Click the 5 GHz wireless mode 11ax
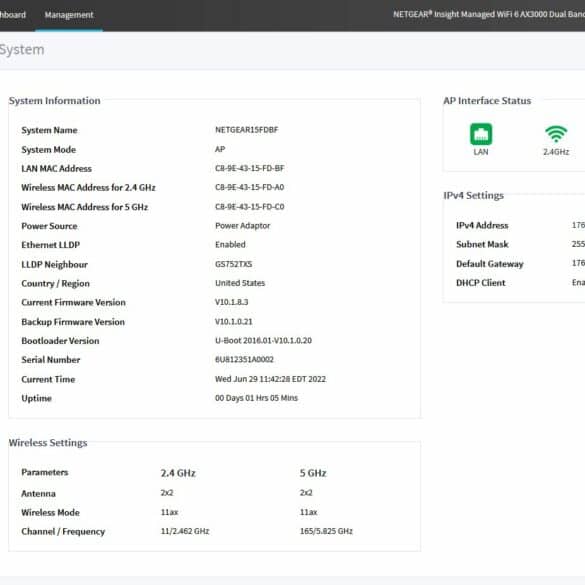Viewport: 585px width, 585px height. pos(309,512)
